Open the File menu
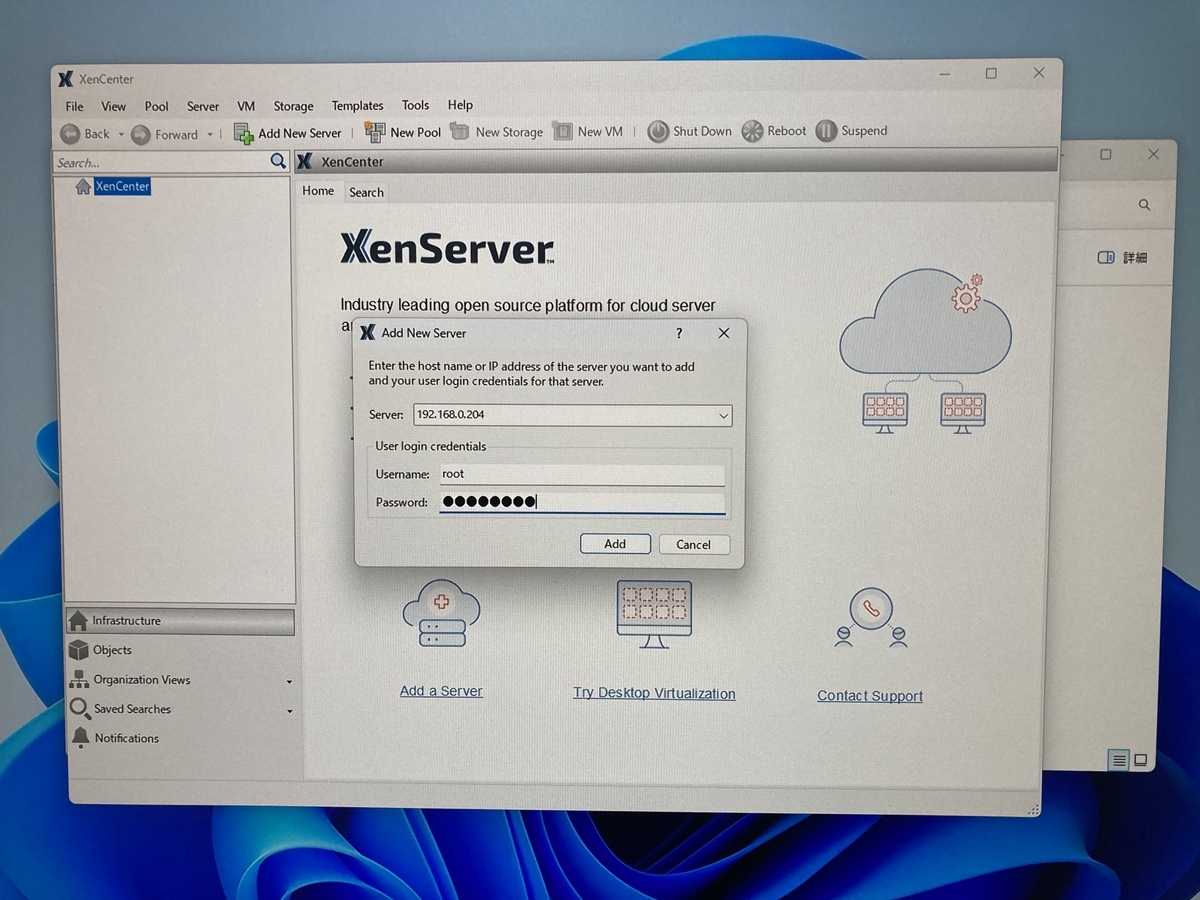The width and height of the screenshot is (1200, 900). click(x=75, y=106)
